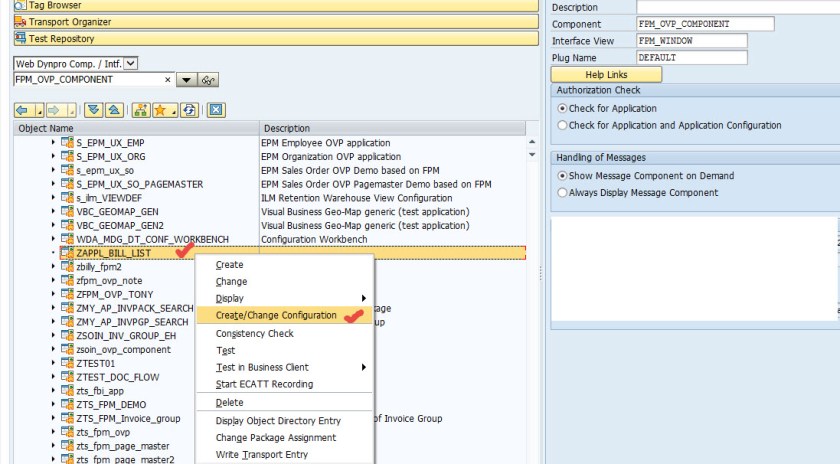Choose Consistency Check from context menu
Image resolution: width=840 pixels, height=464 pixels.
click(284, 333)
